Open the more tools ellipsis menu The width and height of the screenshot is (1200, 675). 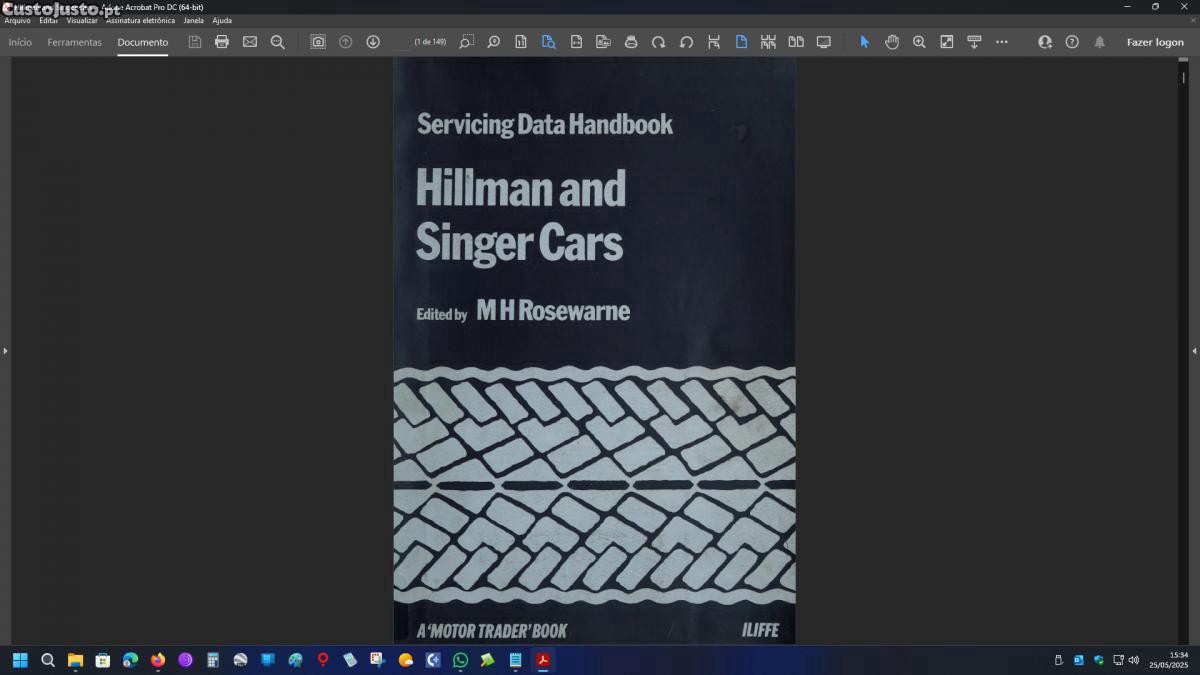1002,42
